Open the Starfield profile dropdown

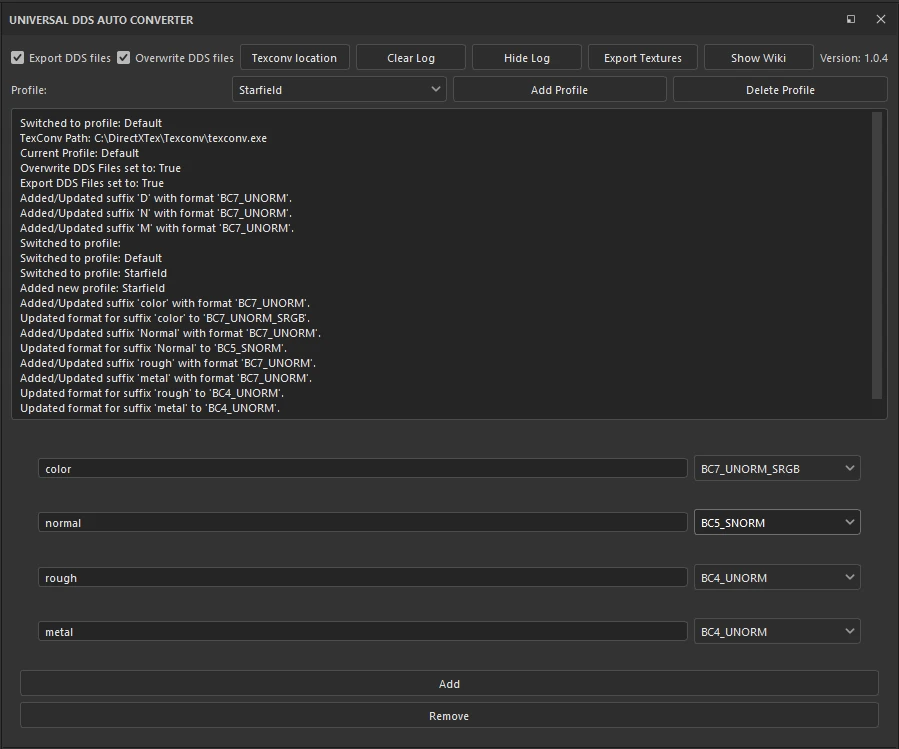(x=339, y=90)
